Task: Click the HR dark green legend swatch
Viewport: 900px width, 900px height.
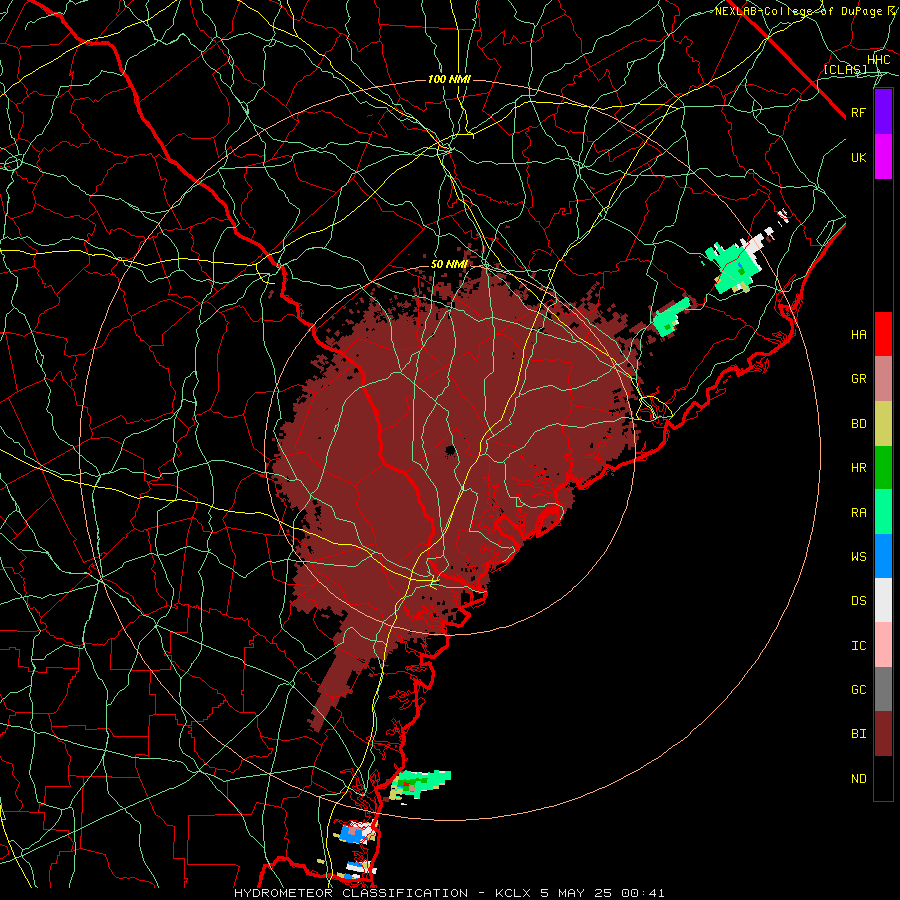Action: [883, 468]
